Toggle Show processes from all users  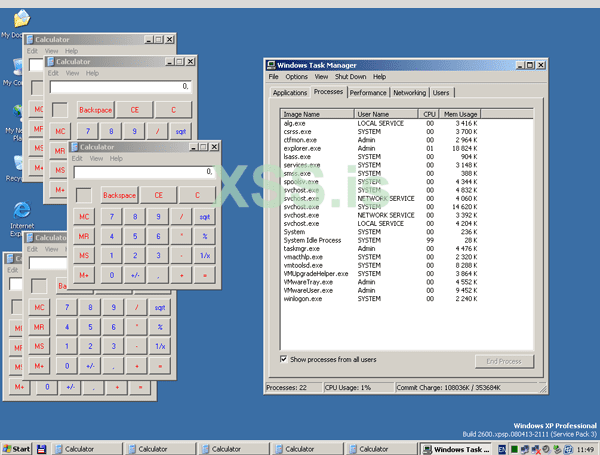click(284, 359)
